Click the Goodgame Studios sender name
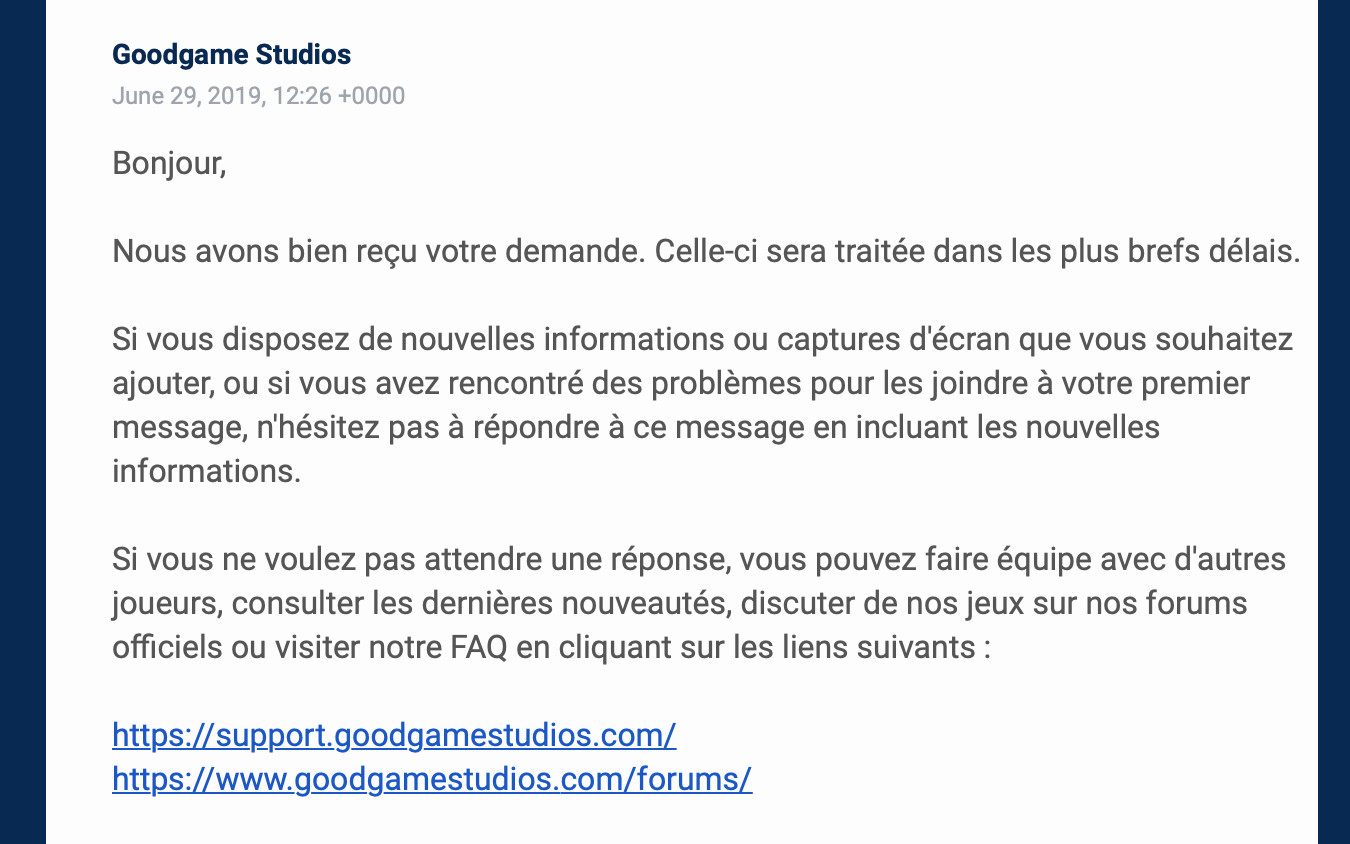This screenshot has height=844, width=1350. click(231, 54)
